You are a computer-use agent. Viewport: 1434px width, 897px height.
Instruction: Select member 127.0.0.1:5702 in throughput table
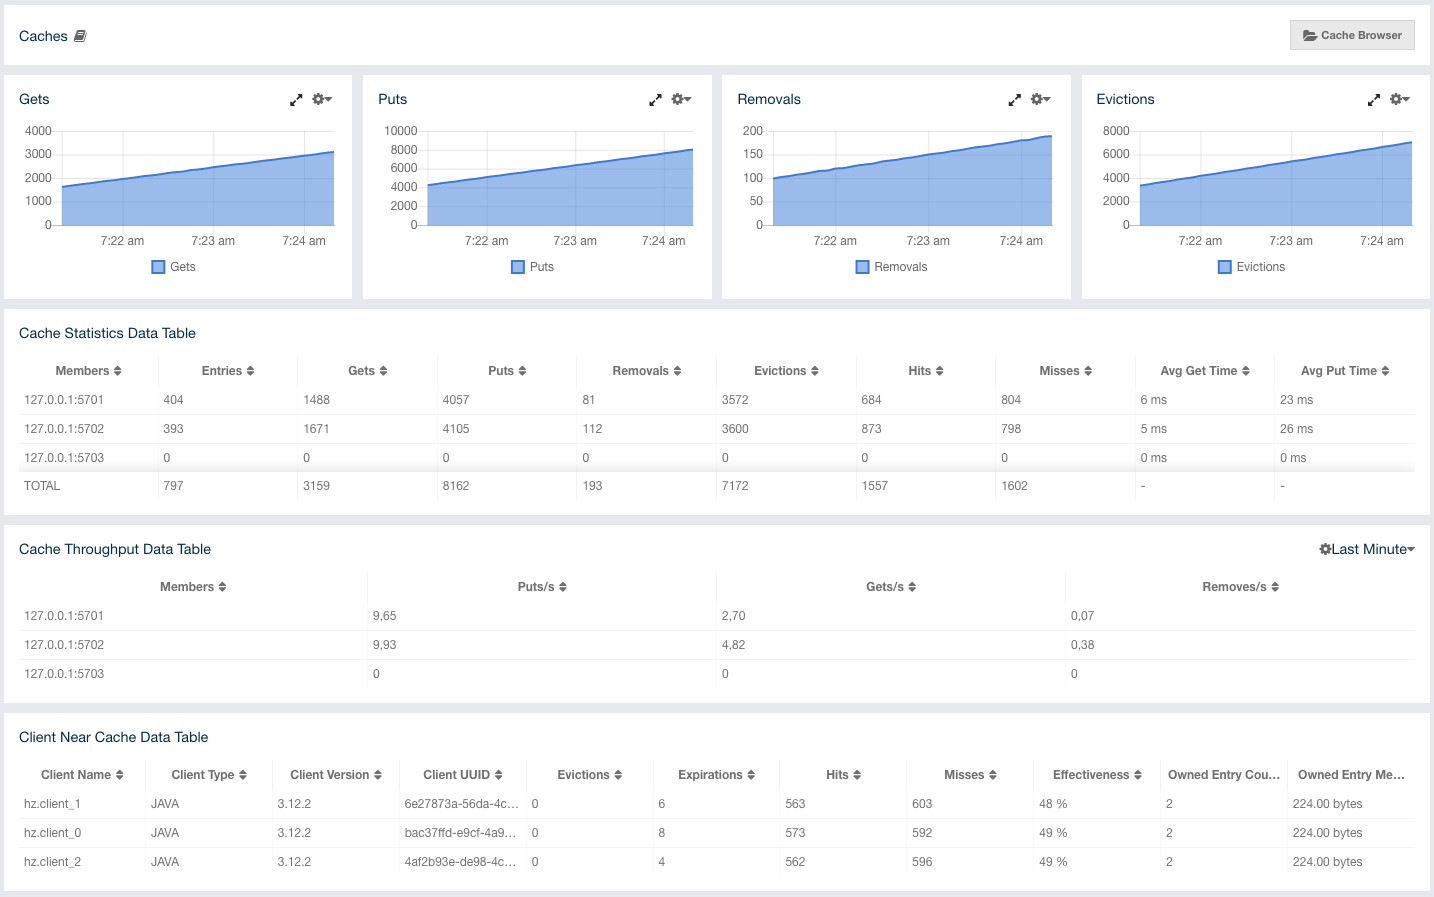tap(64, 645)
